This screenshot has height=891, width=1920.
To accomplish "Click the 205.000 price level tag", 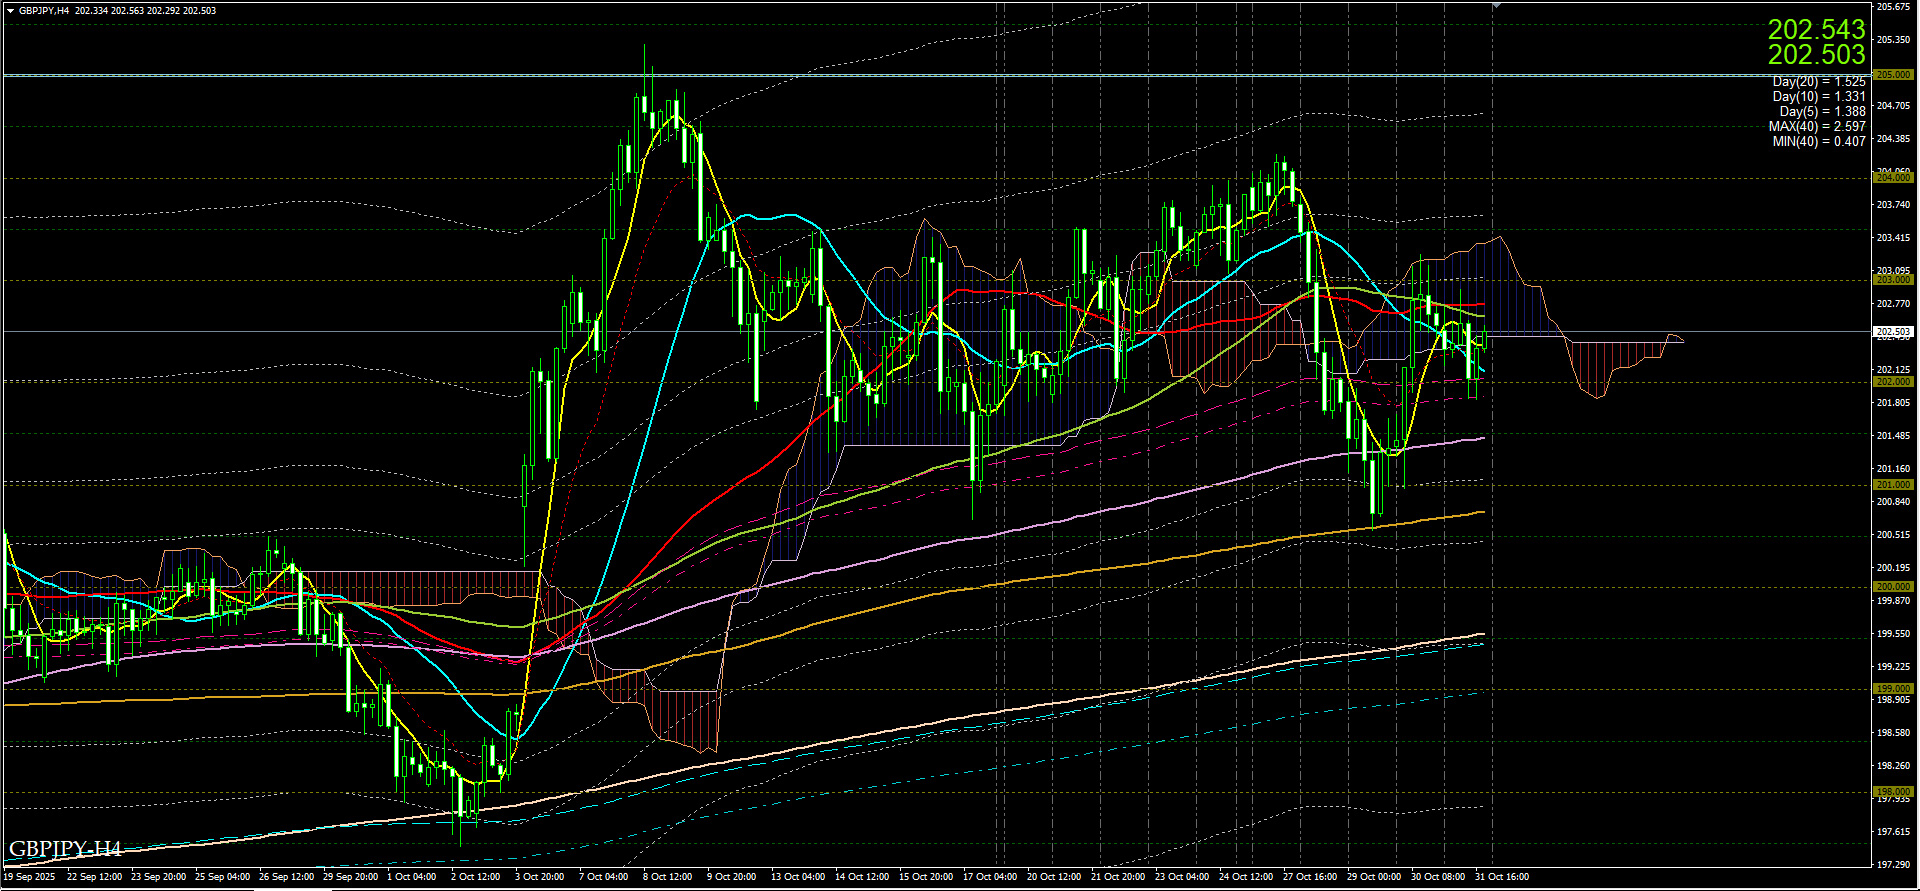I will (1892, 75).
